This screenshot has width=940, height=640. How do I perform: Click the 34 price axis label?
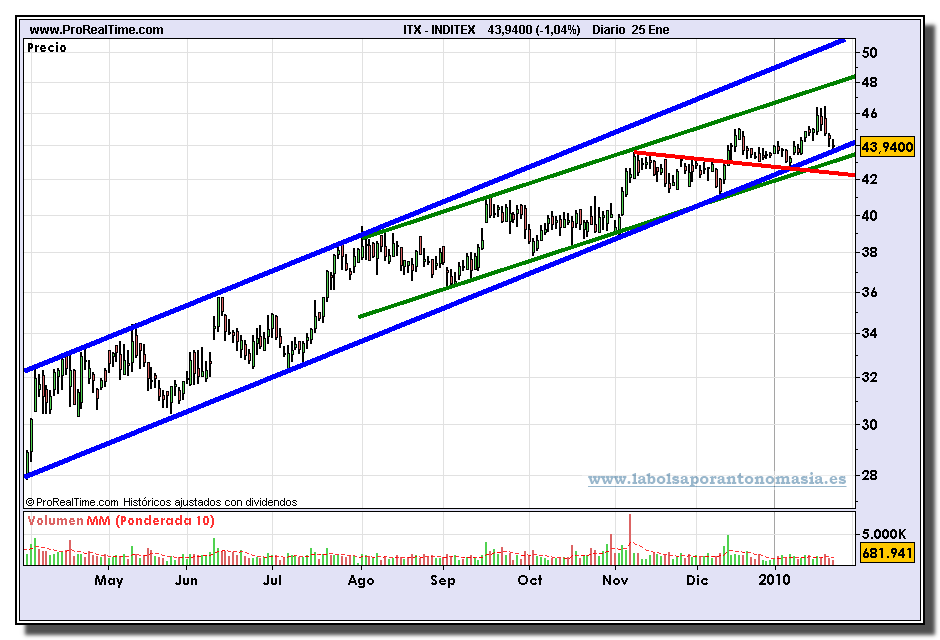[x=869, y=333]
